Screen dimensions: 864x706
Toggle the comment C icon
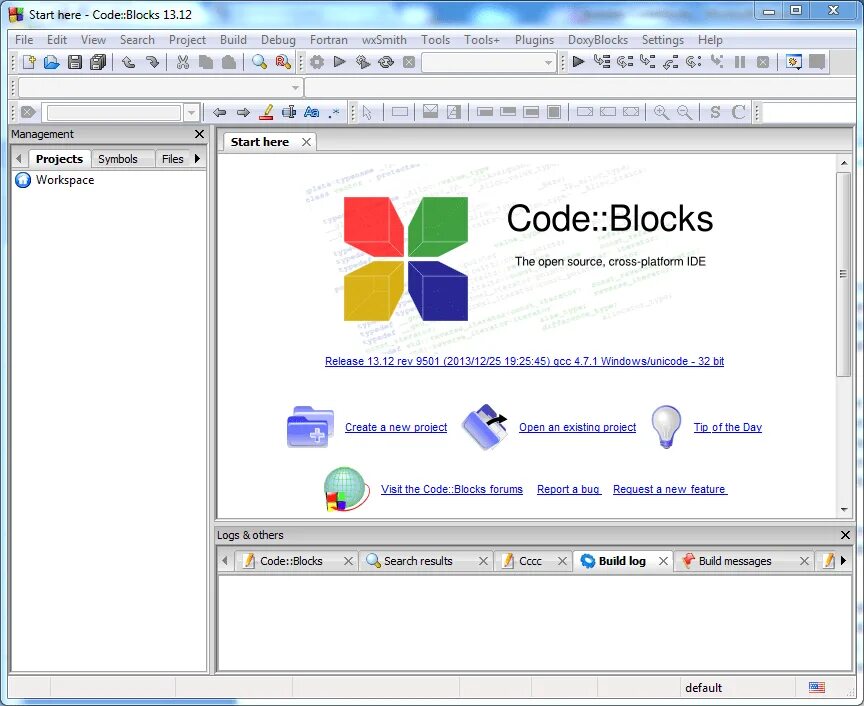click(x=738, y=112)
